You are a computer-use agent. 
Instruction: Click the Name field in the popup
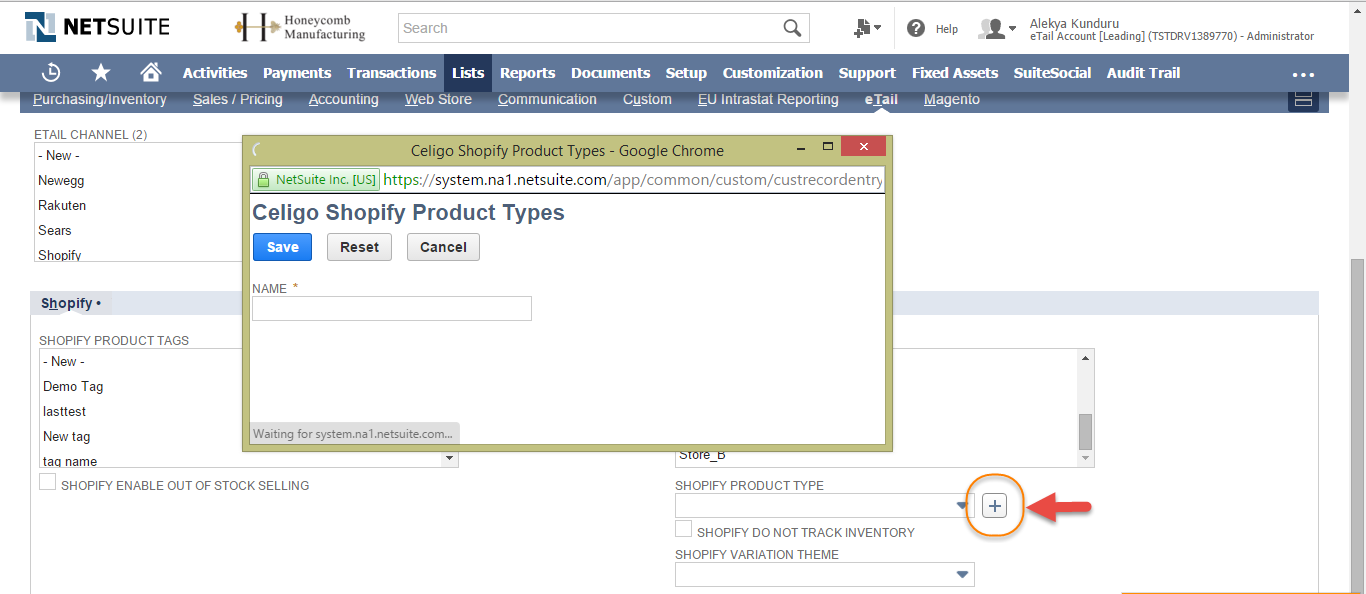(392, 308)
